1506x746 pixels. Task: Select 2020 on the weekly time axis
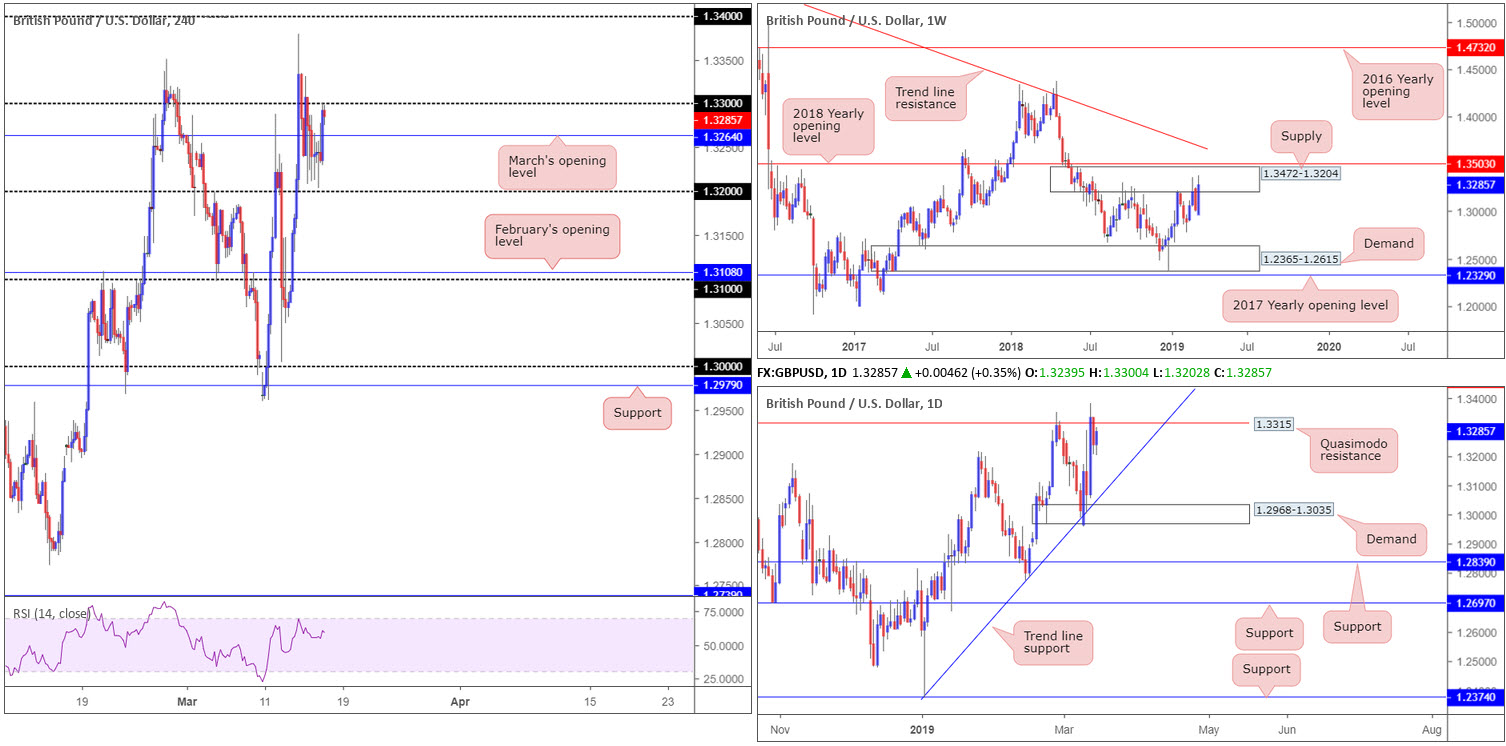[x=1330, y=345]
